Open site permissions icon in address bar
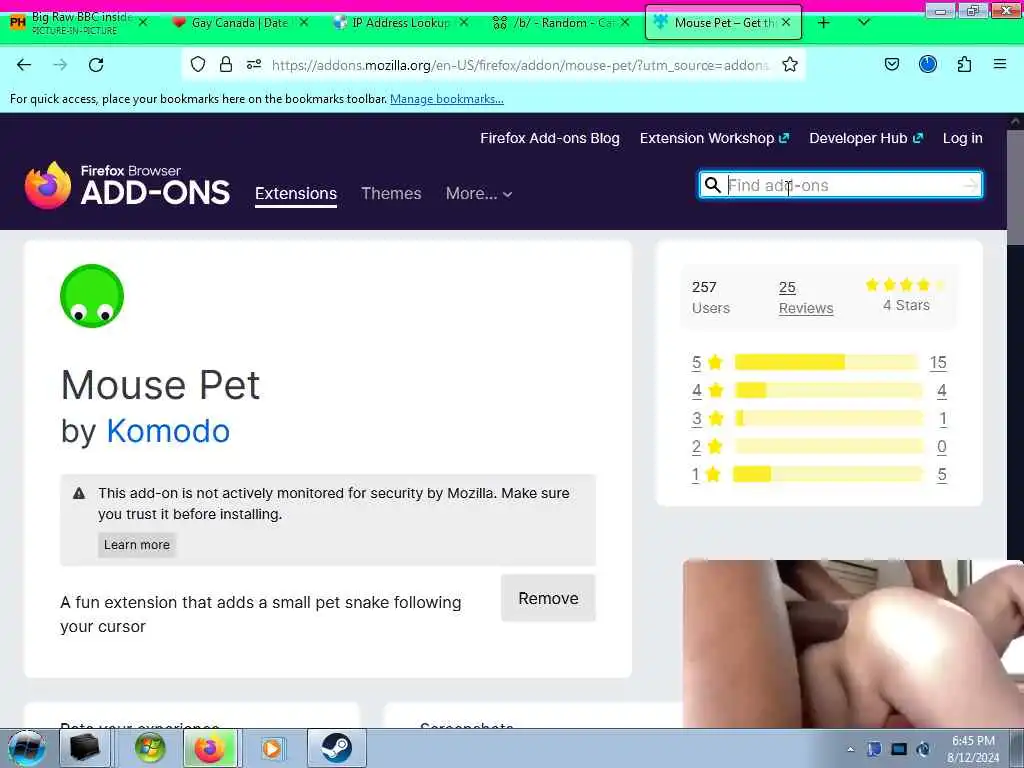The width and height of the screenshot is (1024, 768). pyautogui.click(x=254, y=64)
